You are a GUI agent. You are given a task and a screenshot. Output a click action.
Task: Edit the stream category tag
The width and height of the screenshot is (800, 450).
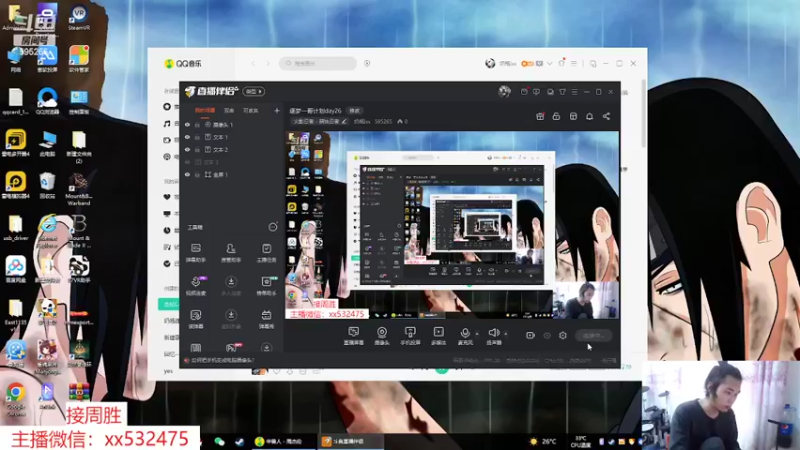click(x=319, y=121)
